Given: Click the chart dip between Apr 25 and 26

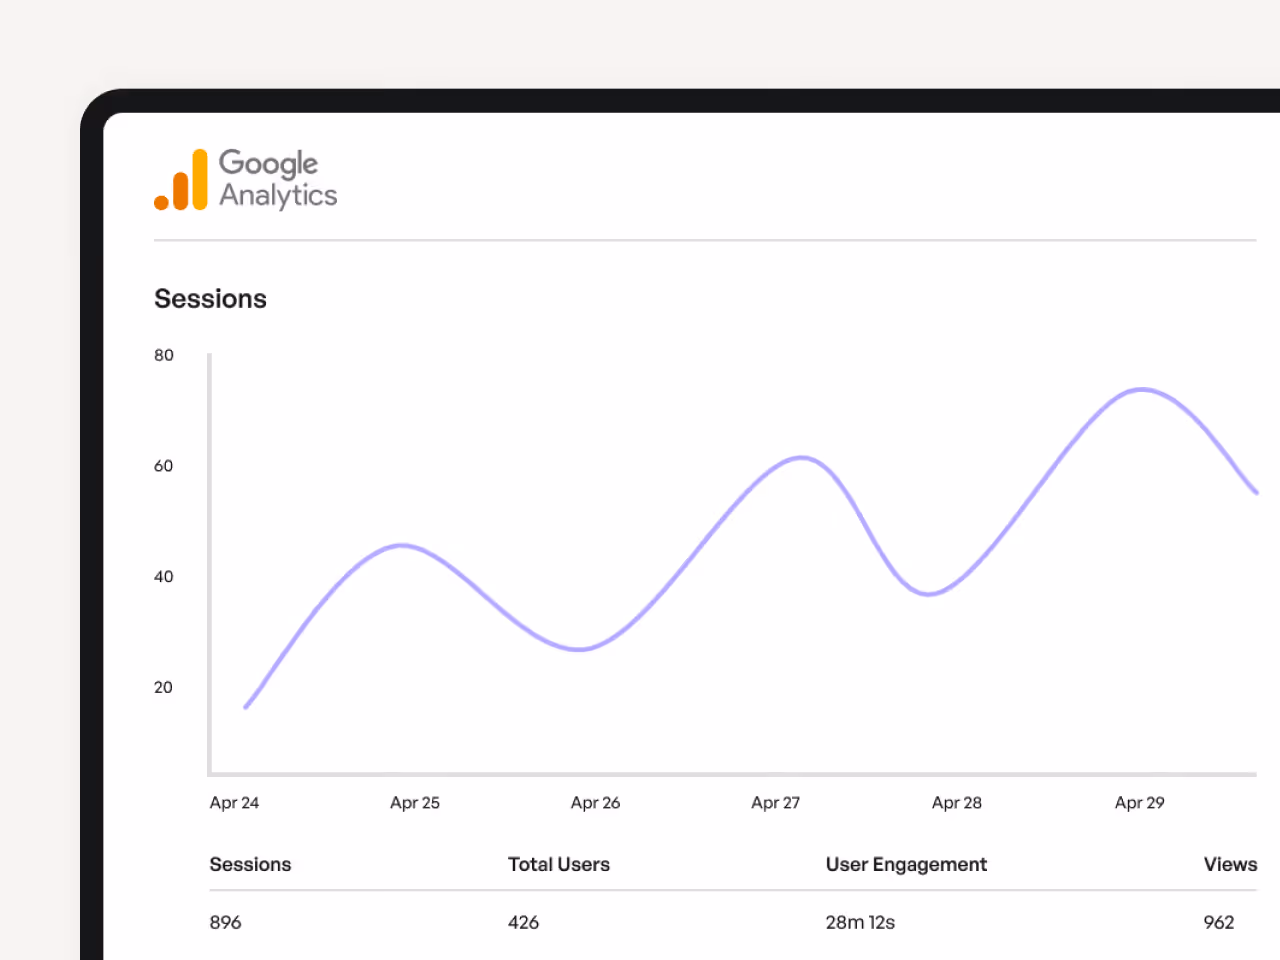Looking at the screenshot, I should coord(578,648).
